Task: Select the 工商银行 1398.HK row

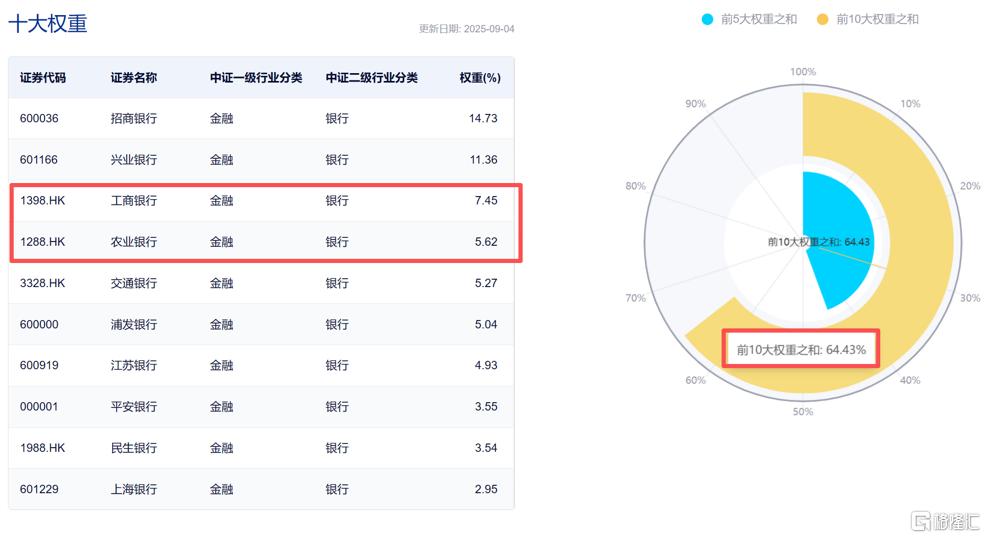Action: [x=262, y=200]
